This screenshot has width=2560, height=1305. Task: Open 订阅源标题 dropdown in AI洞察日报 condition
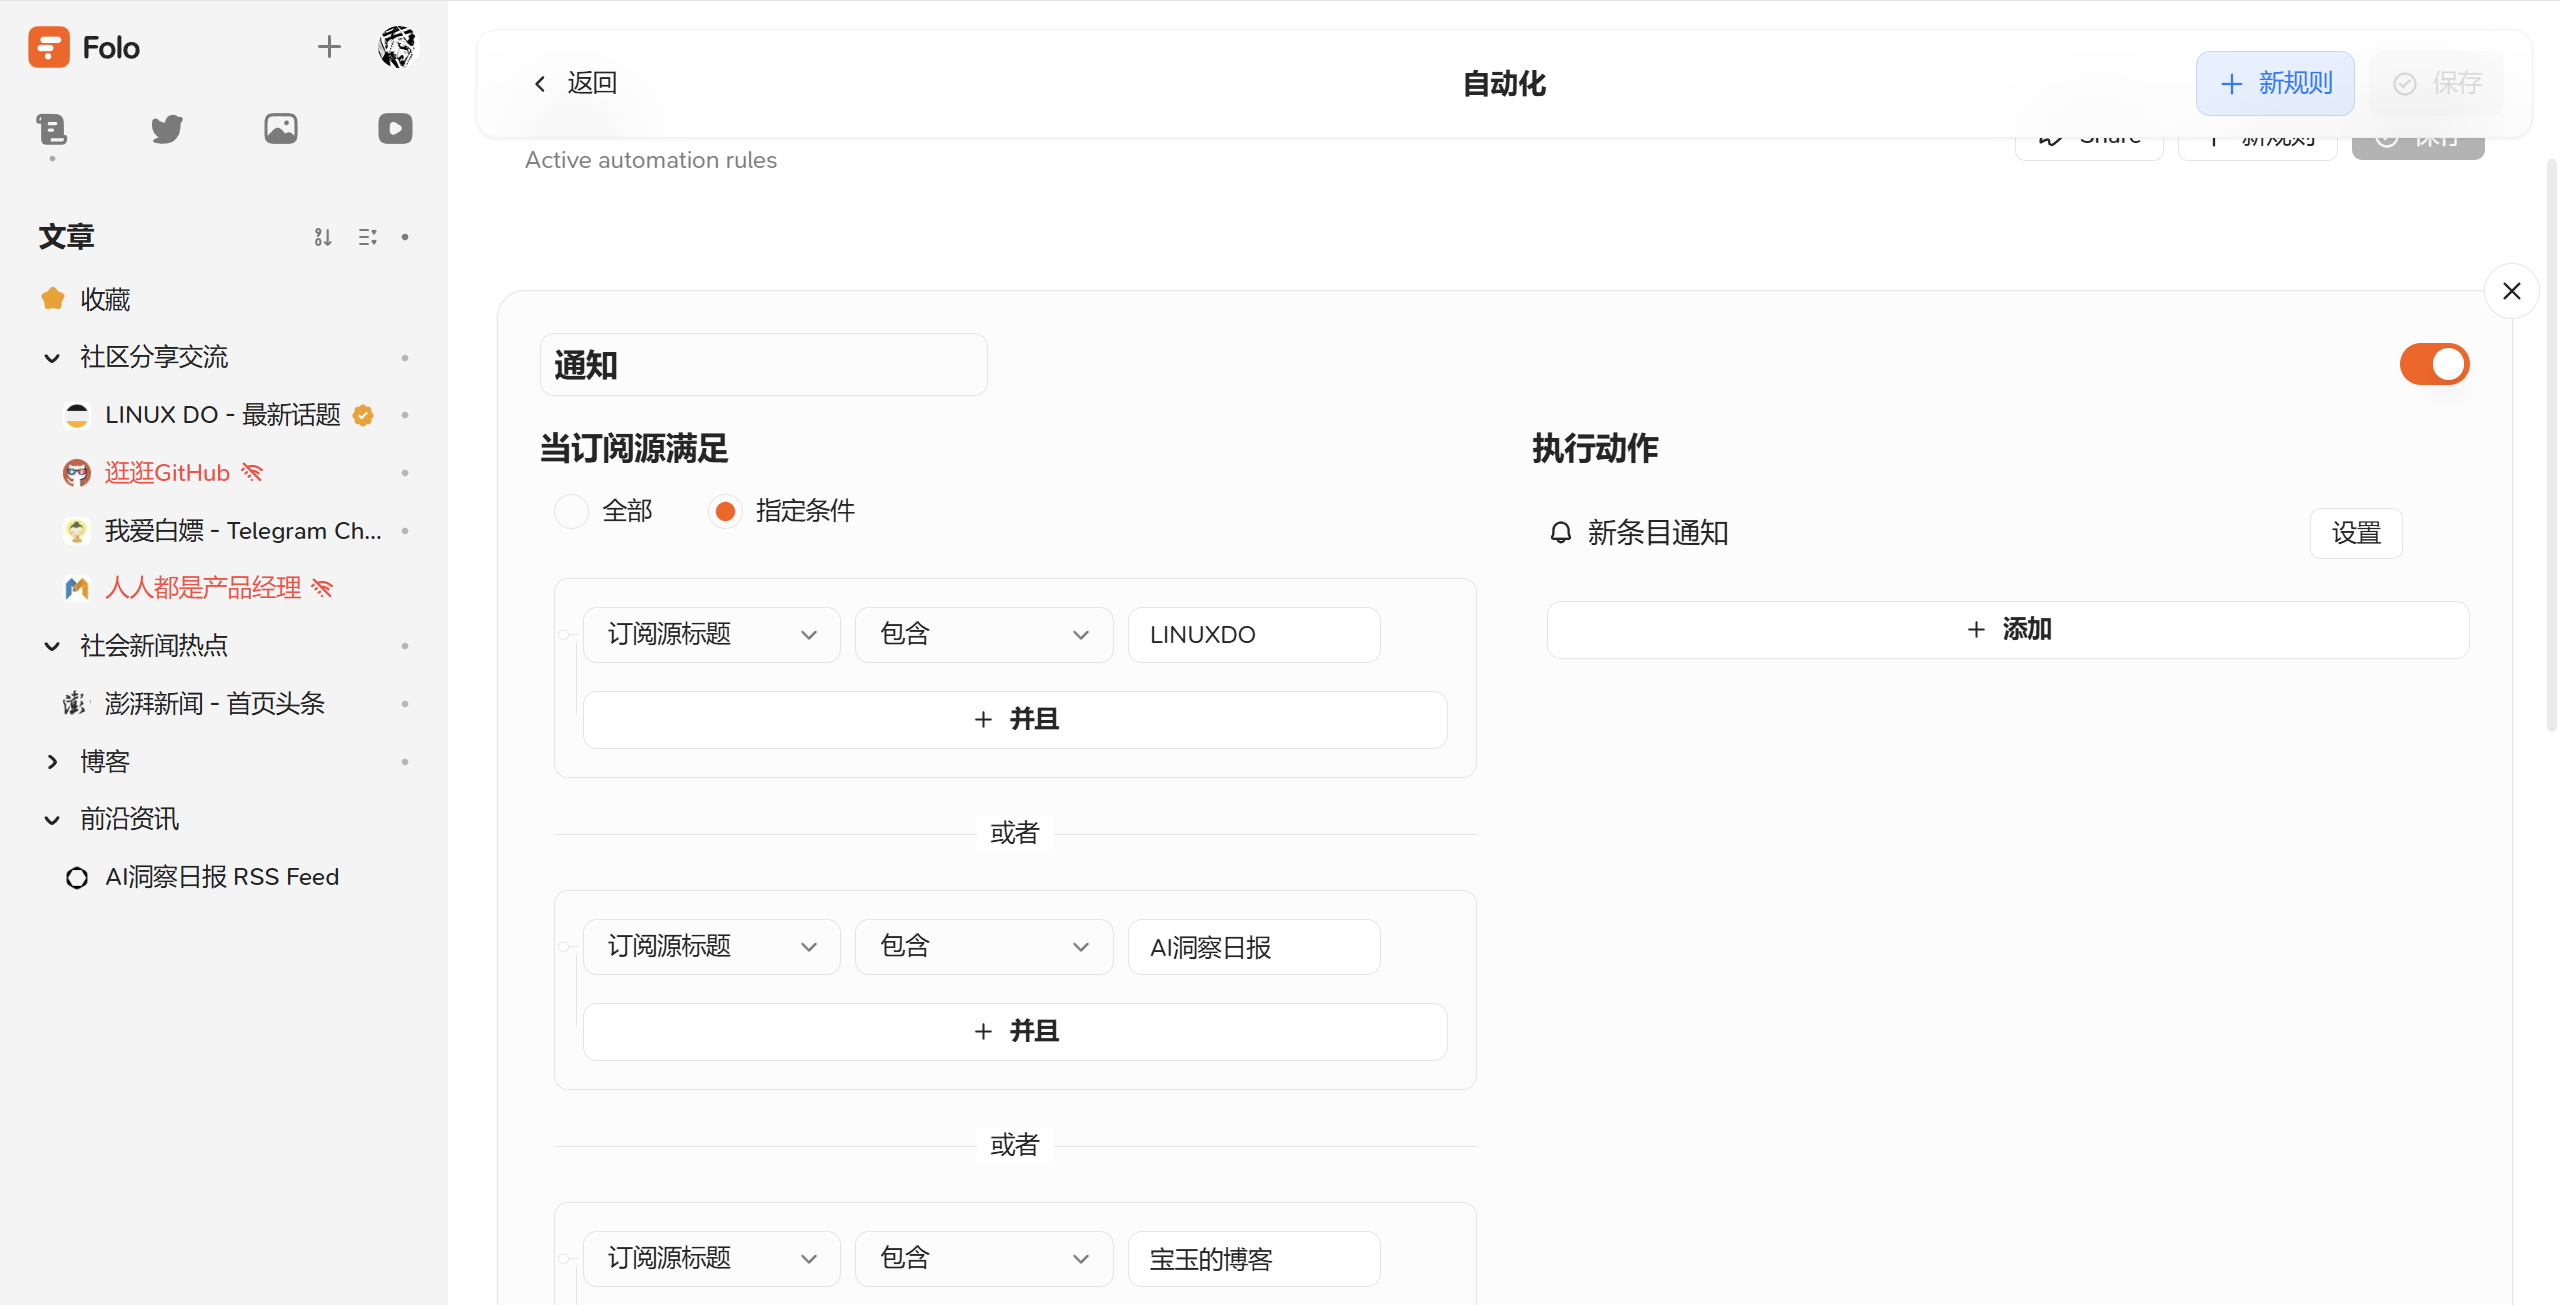tap(712, 947)
